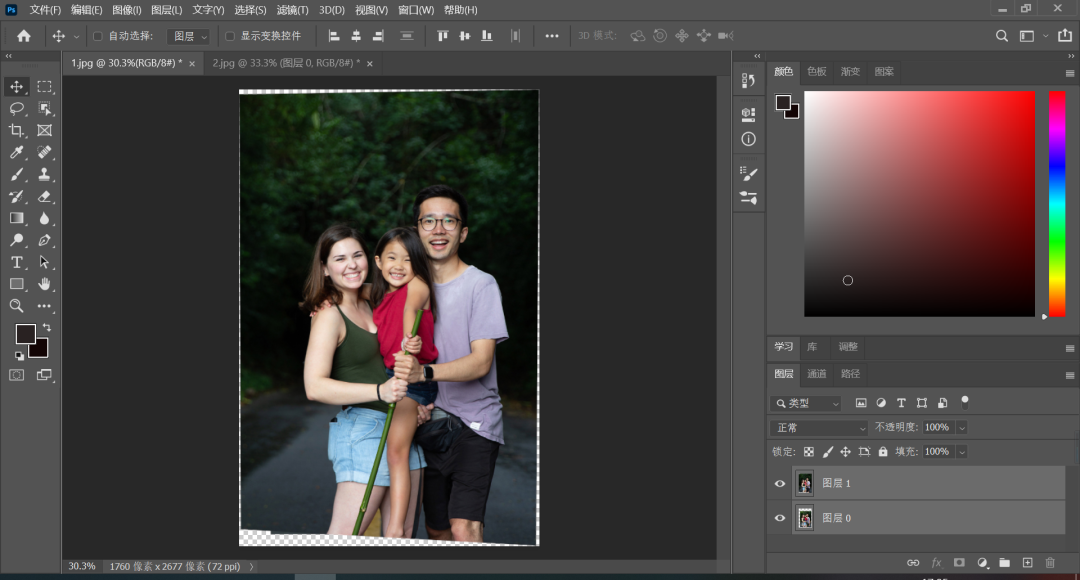Open the 图层 auto-select dropdown
The width and height of the screenshot is (1080, 580).
[x=189, y=36]
